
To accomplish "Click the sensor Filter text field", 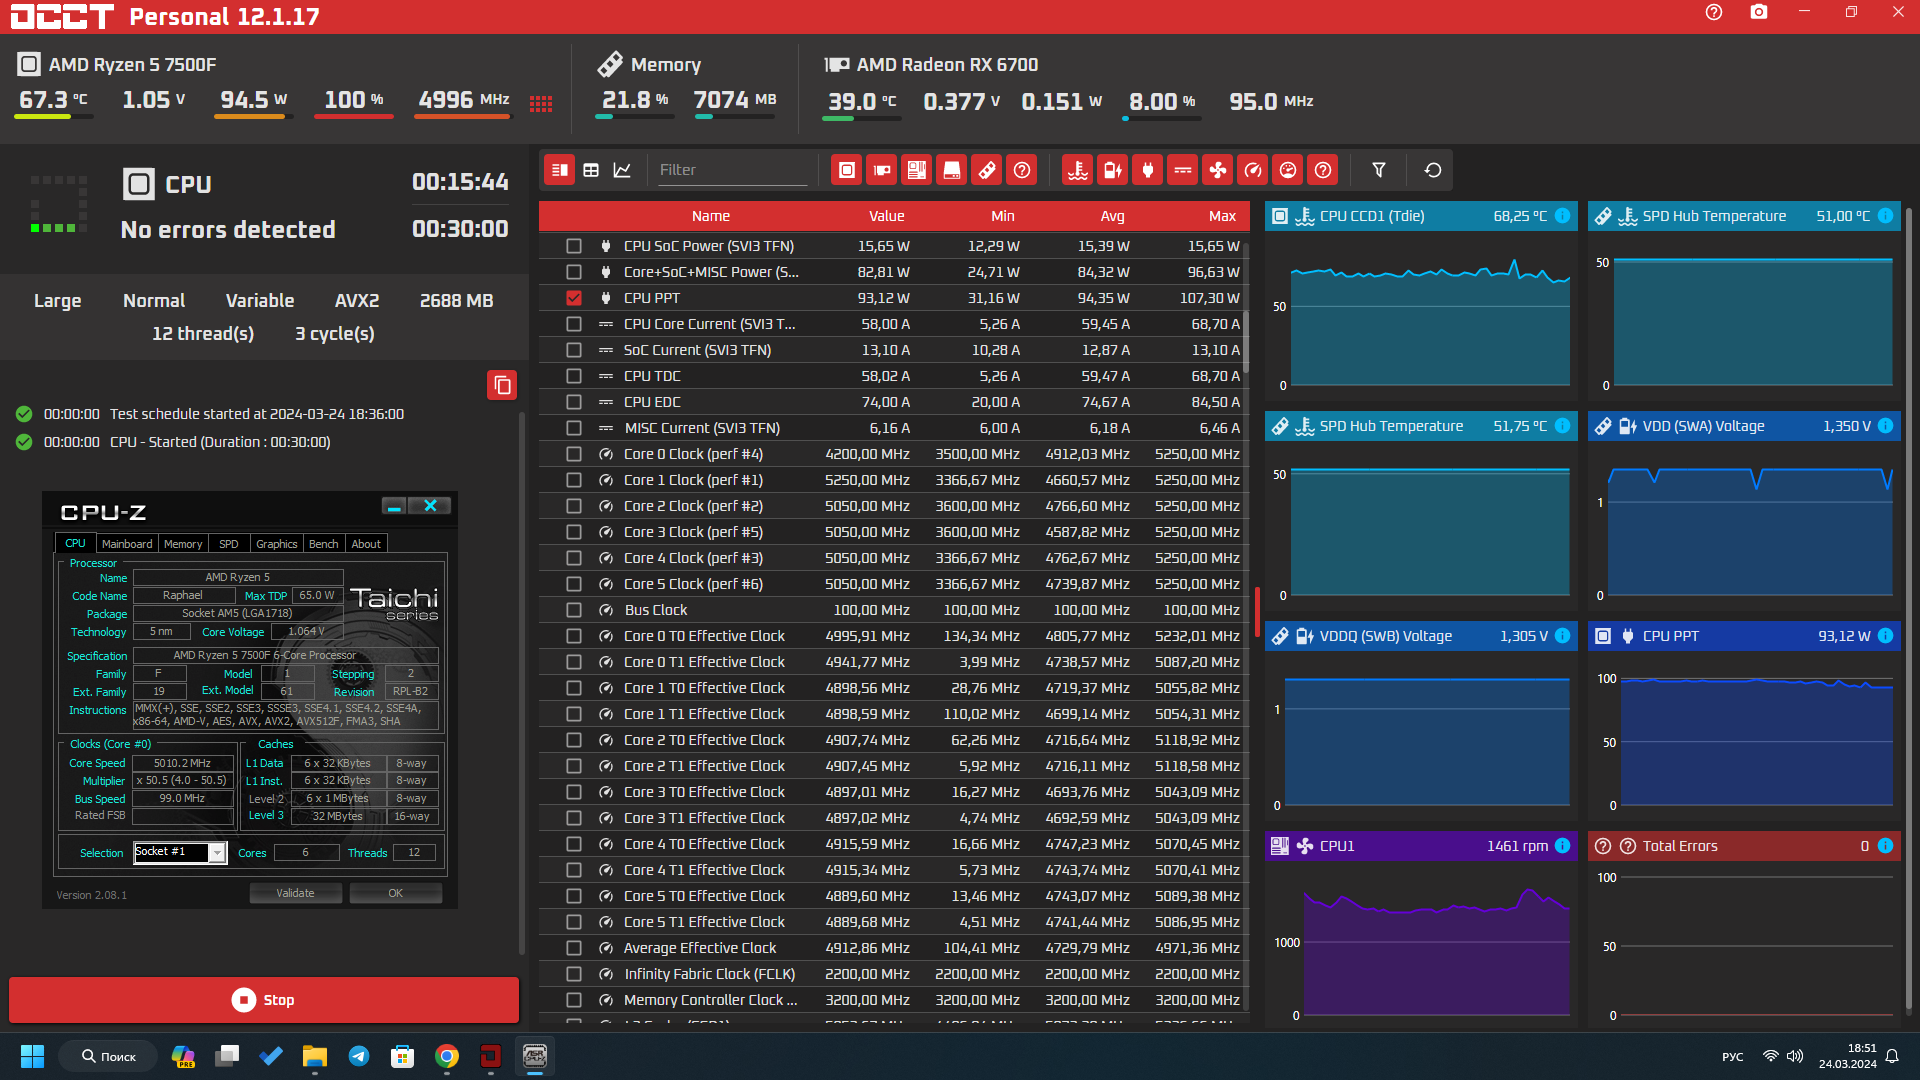I will click(732, 170).
